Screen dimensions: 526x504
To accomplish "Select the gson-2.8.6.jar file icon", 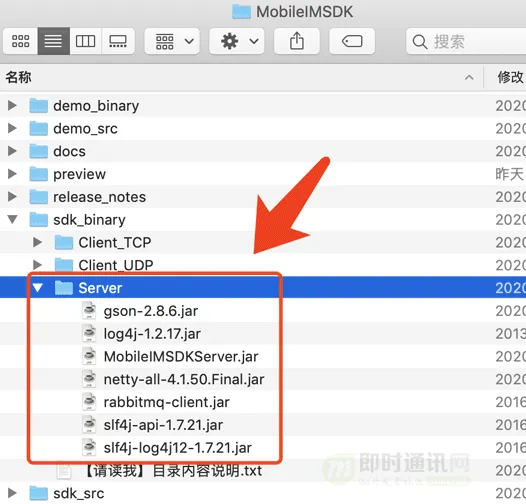I will pos(90,311).
